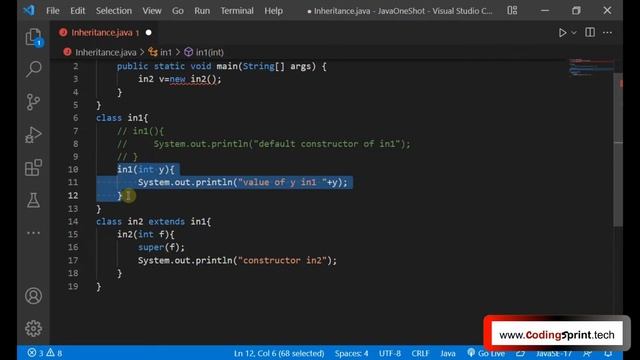Close the unsaved Inheritance.java tab dot
640x360 pixels.
pyautogui.click(x=149, y=33)
